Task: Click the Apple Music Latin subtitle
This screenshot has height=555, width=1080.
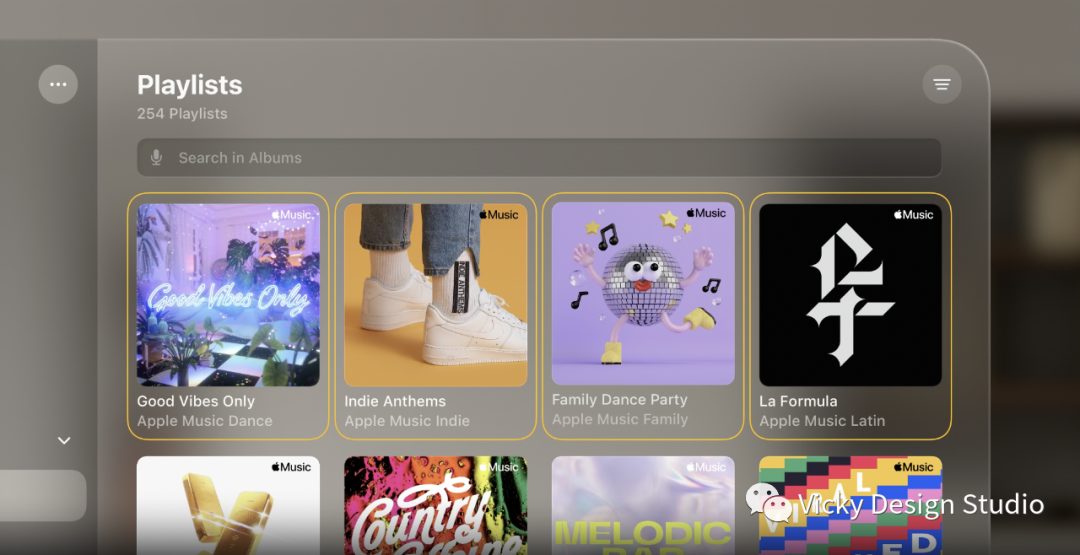Action: (822, 421)
